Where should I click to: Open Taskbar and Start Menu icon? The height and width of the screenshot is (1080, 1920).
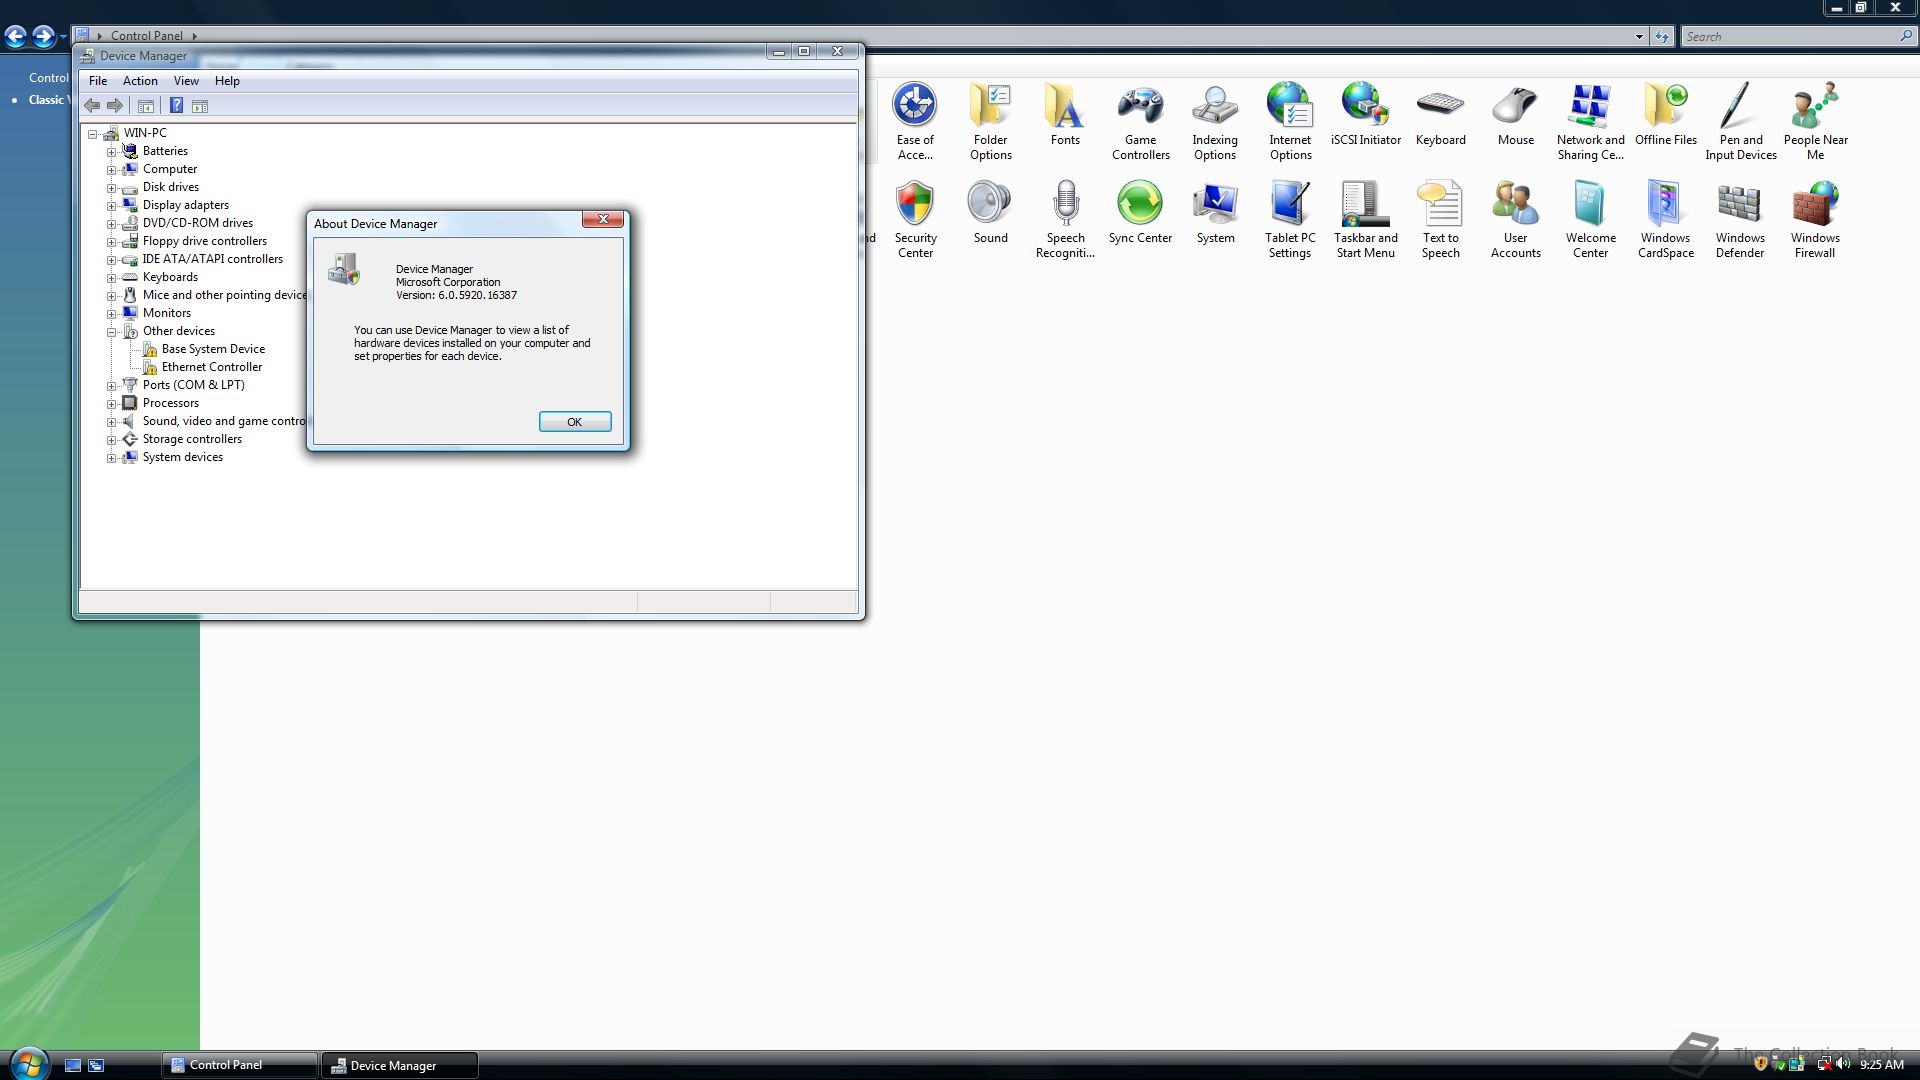pos(1365,219)
